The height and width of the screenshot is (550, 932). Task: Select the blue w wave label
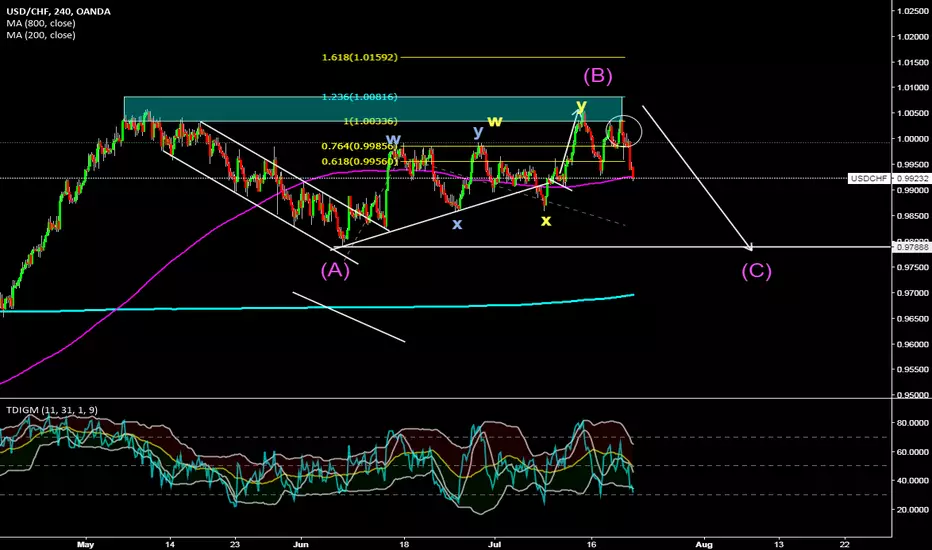click(393, 139)
